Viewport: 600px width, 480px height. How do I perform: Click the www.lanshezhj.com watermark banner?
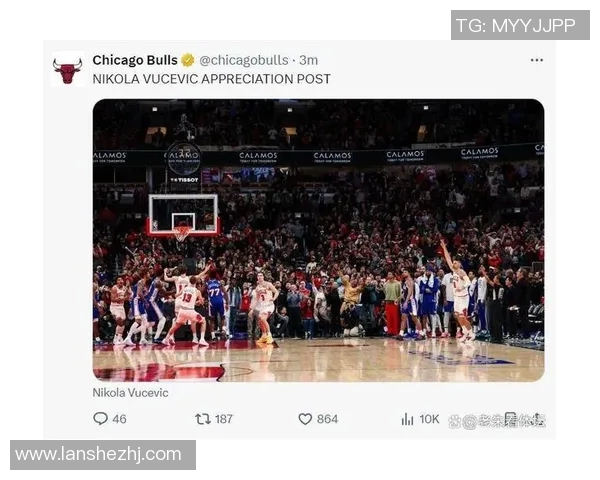pyautogui.click(x=103, y=455)
